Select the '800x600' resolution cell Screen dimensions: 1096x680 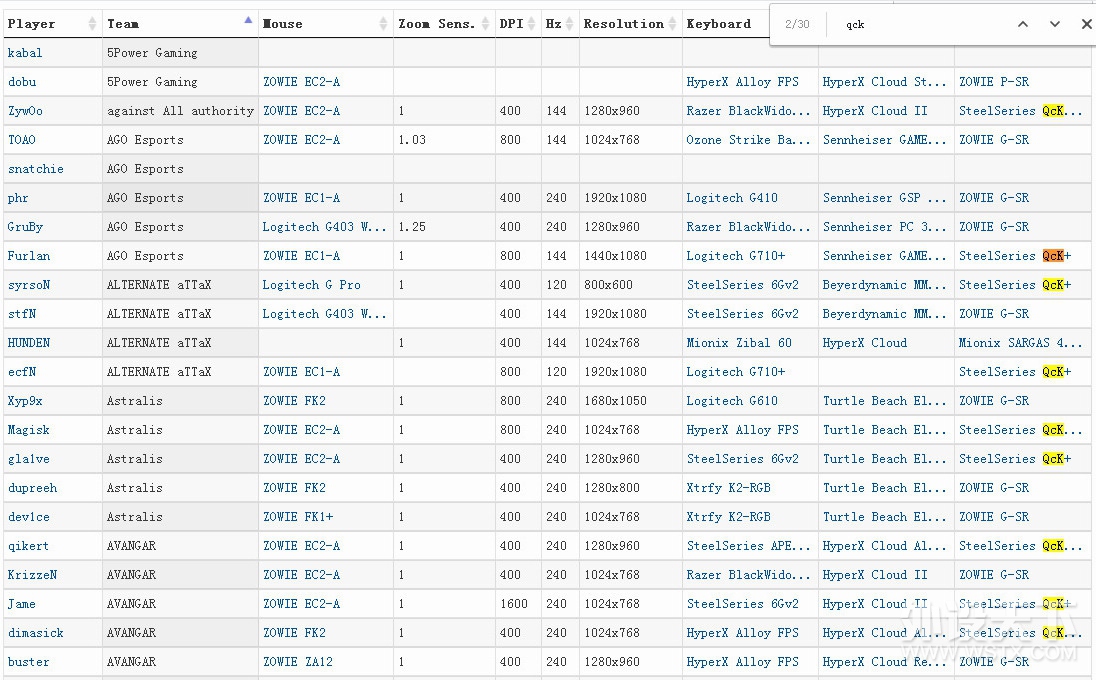pos(630,285)
